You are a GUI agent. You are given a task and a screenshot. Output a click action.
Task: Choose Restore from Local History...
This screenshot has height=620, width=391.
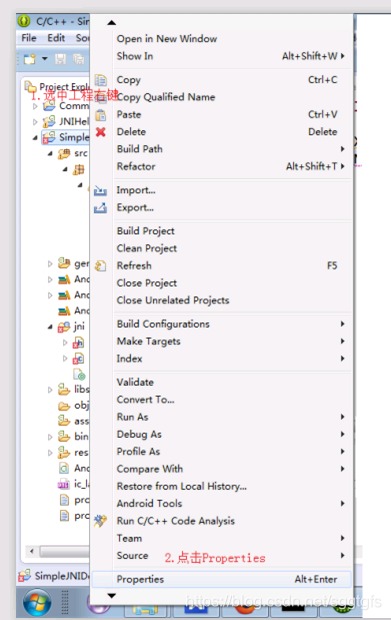222,486
